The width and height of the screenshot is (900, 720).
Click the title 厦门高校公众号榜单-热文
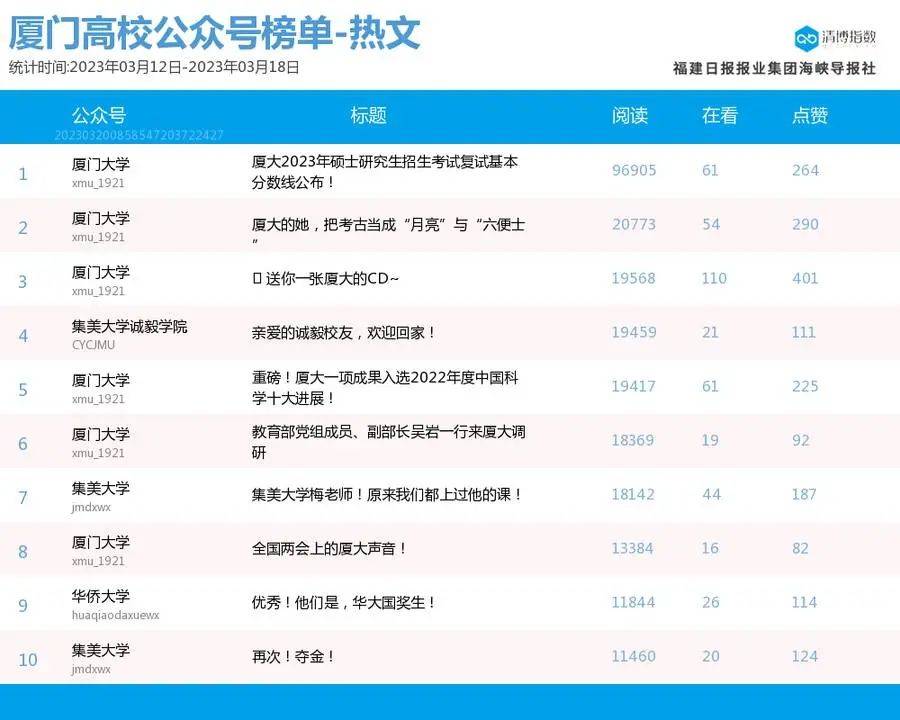(215, 32)
